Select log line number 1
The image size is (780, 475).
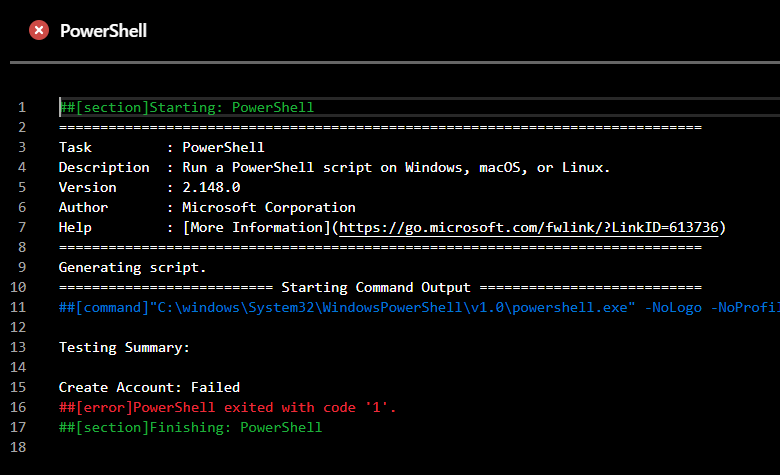(22, 107)
